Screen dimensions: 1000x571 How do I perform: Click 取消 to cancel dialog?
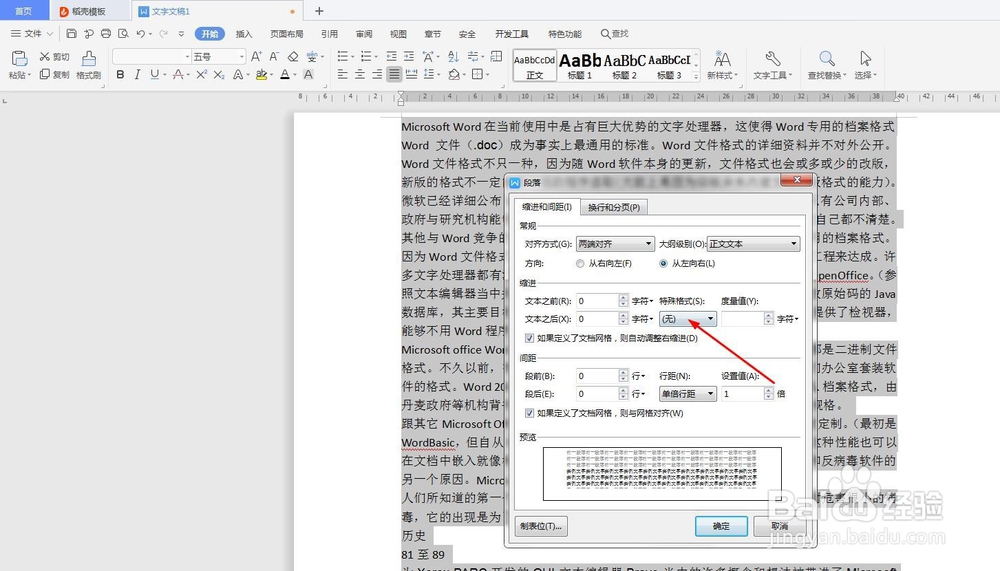tap(779, 526)
